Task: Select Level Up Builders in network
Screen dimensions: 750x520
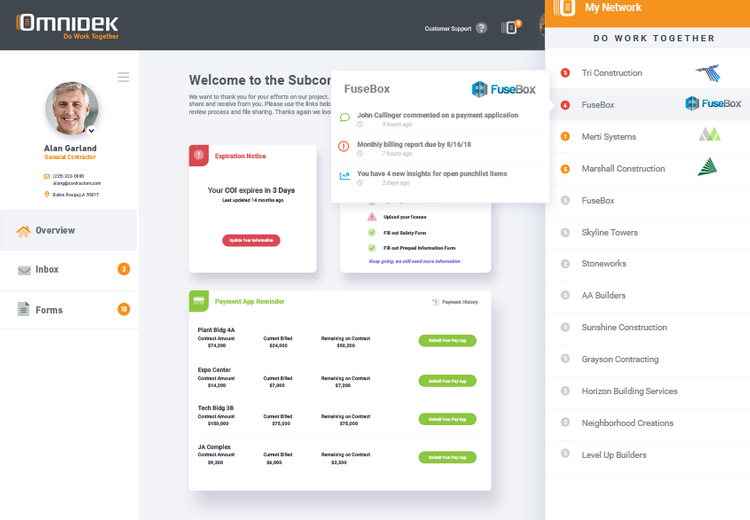Action: pos(648,455)
